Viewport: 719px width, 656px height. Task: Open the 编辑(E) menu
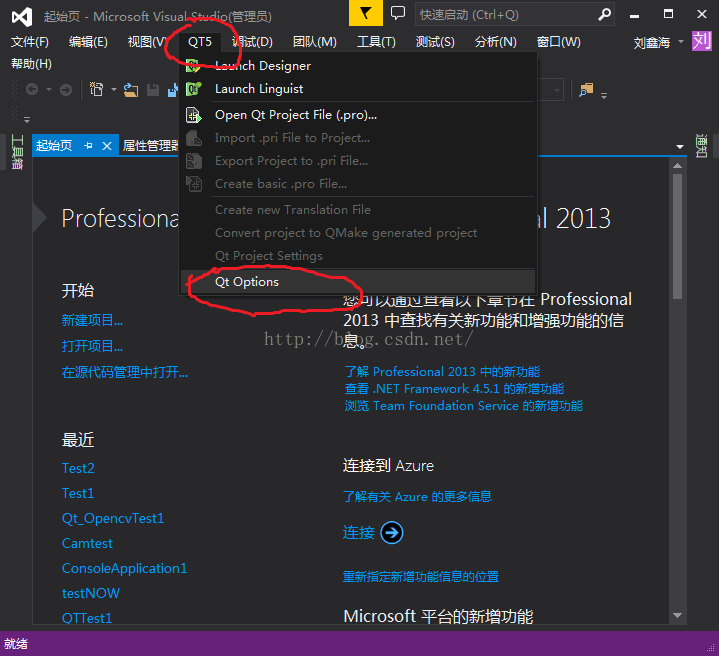[x=88, y=42]
